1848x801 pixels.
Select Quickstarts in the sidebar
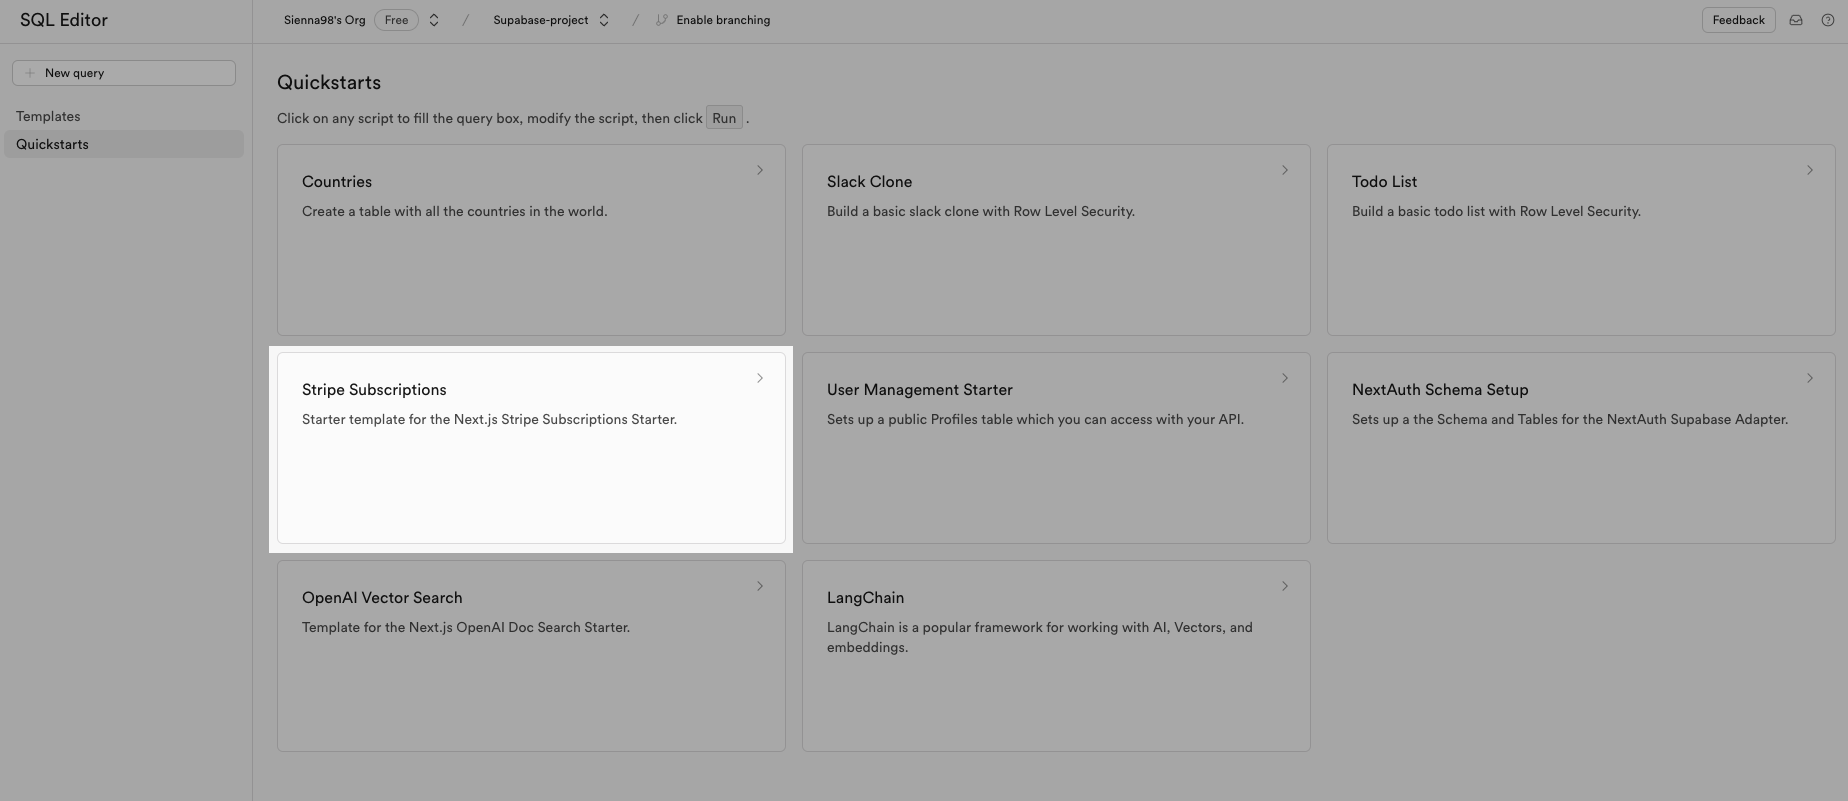click(124, 144)
